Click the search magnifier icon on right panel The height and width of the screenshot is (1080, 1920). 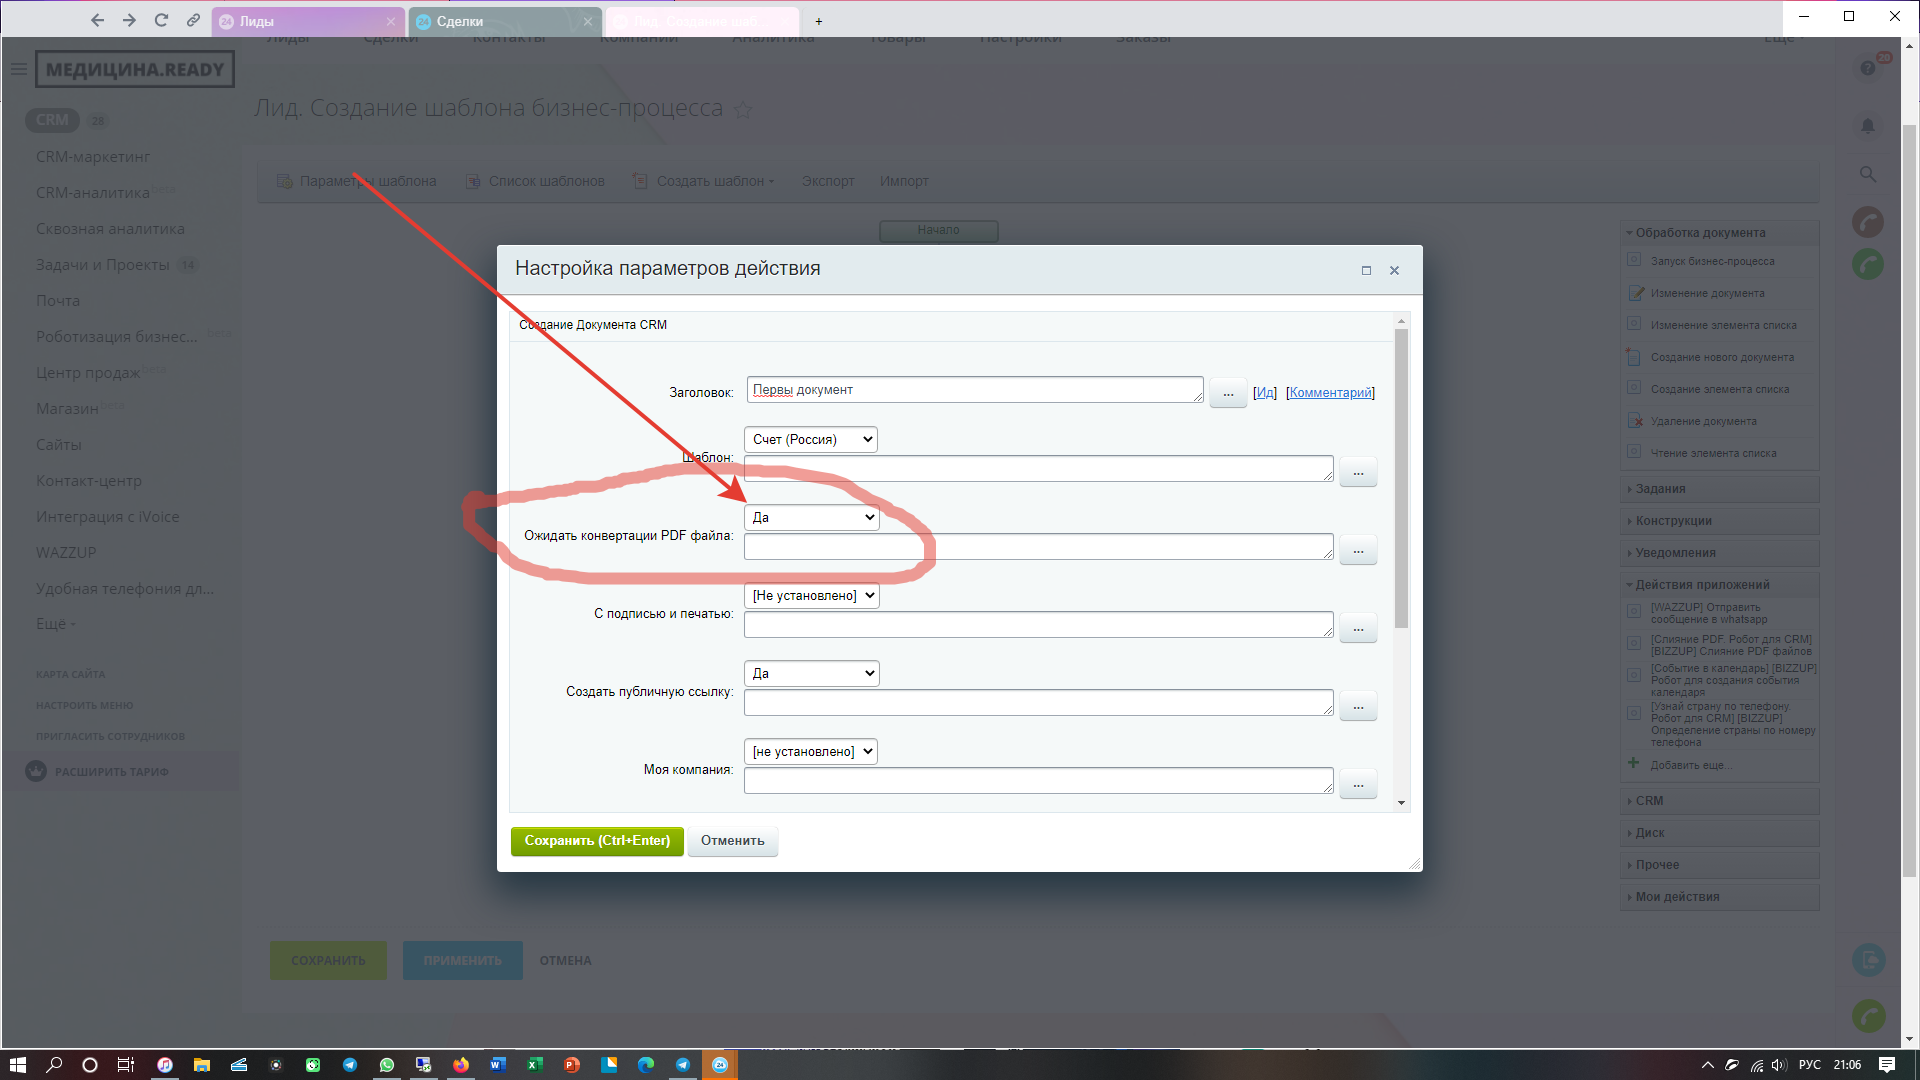click(1867, 174)
